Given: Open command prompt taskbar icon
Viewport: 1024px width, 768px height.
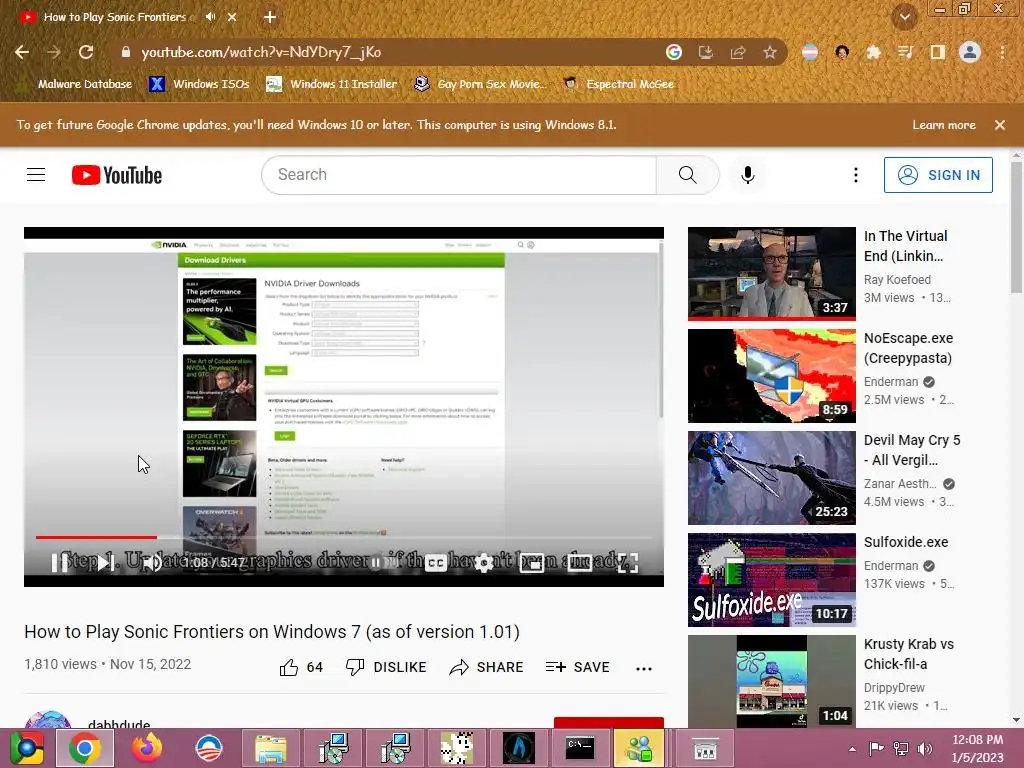Looking at the screenshot, I should tap(580, 748).
